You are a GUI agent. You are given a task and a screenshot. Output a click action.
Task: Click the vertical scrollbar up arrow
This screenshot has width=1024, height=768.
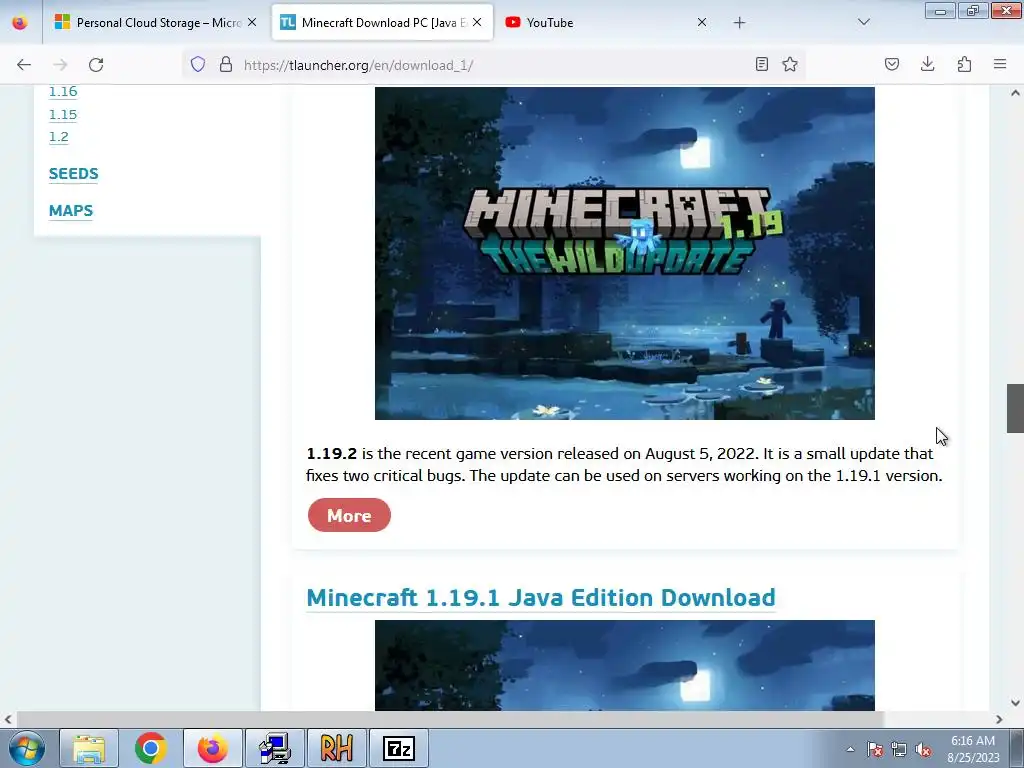pyautogui.click(x=1015, y=93)
